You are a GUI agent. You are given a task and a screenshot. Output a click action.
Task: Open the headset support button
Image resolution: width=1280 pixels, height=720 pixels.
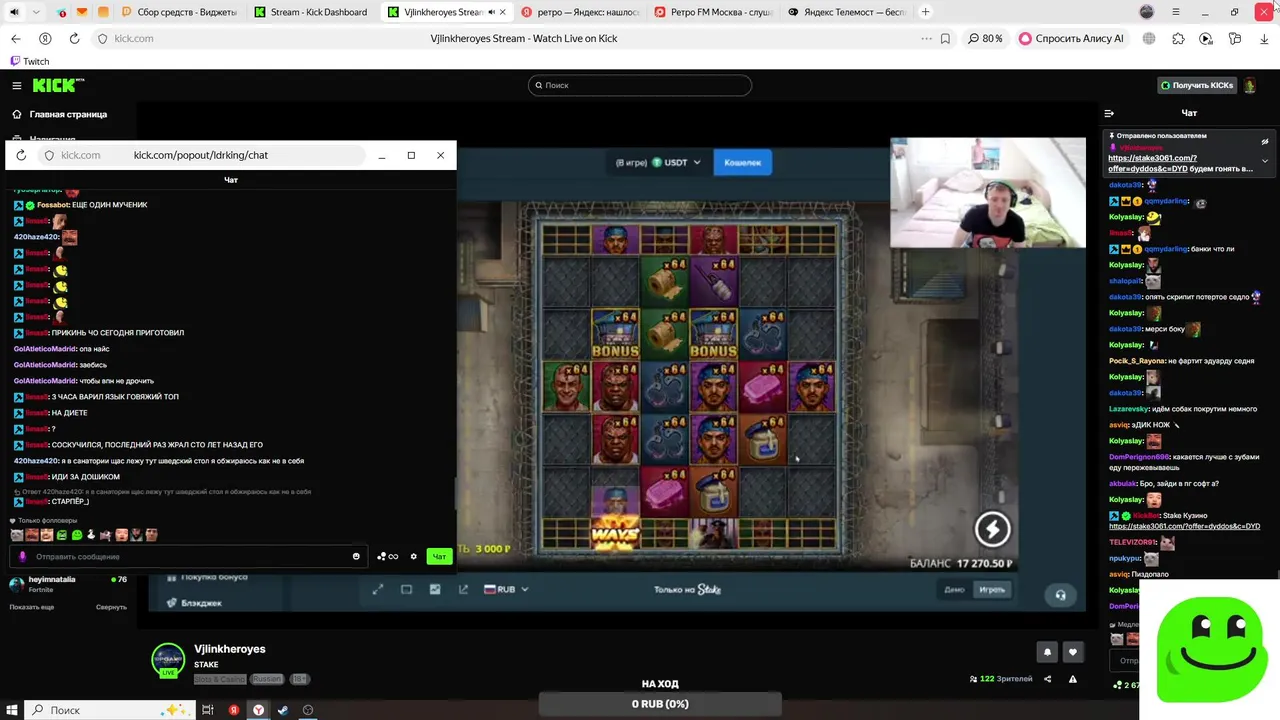pyautogui.click(x=1060, y=594)
